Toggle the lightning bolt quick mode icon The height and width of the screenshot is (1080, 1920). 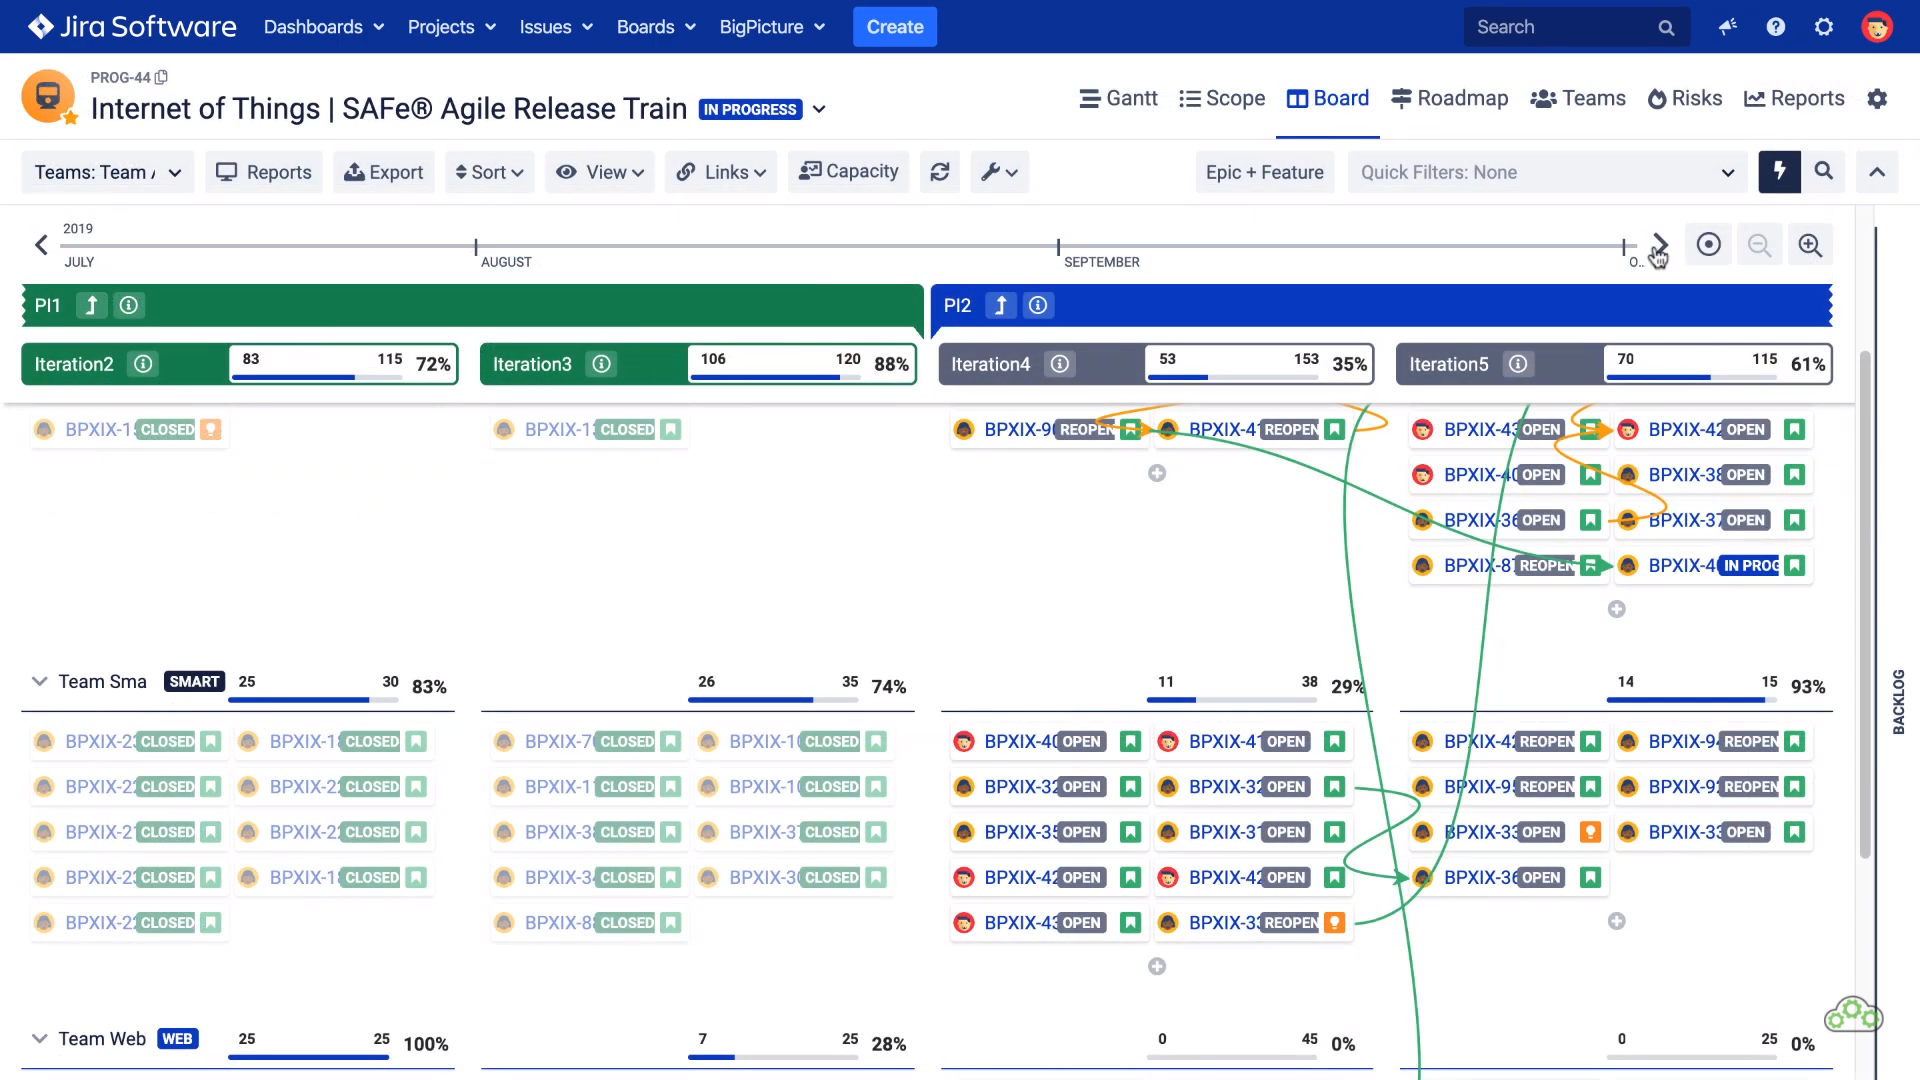coord(1779,171)
